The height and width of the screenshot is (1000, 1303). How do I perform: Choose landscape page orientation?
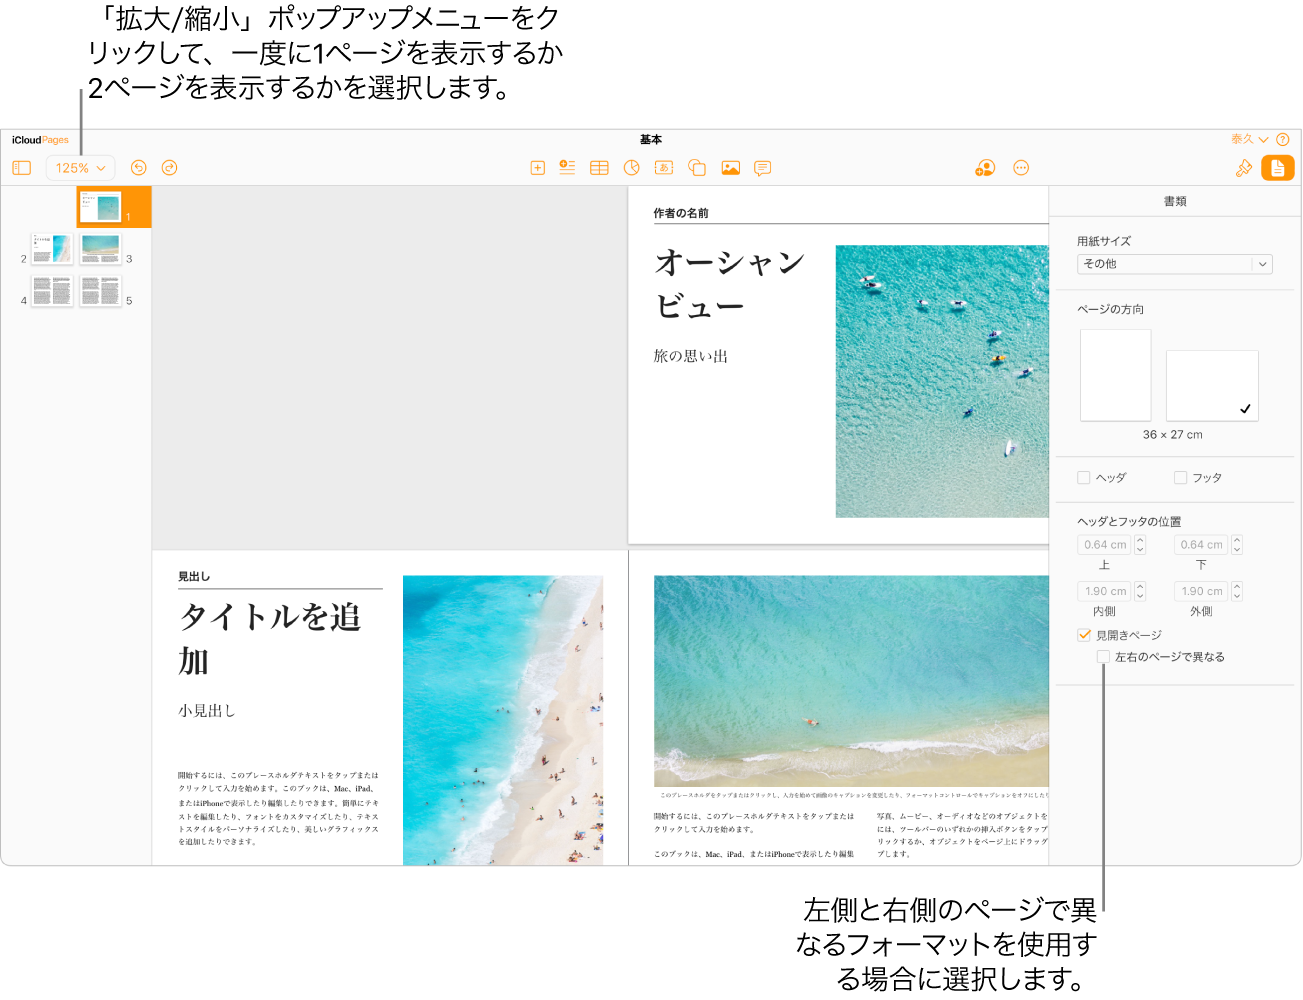click(1212, 385)
